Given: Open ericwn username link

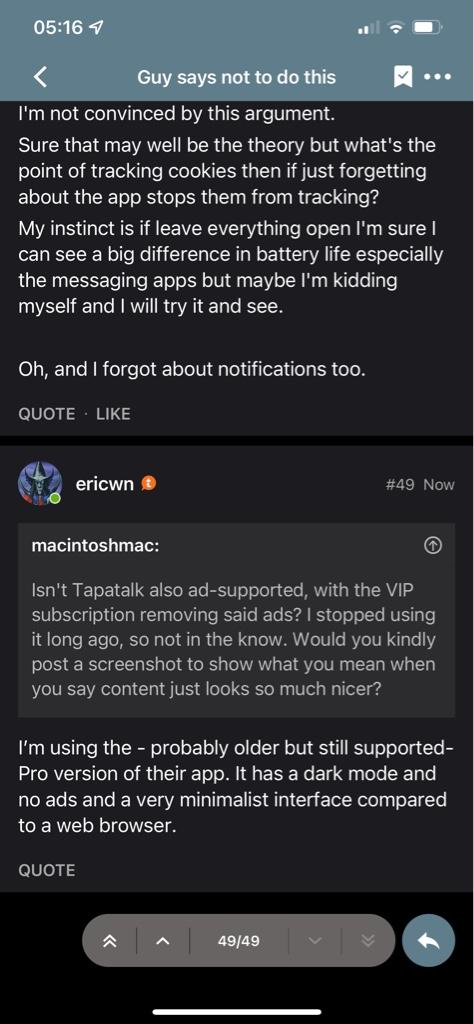Looking at the screenshot, I should pos(104,484).
